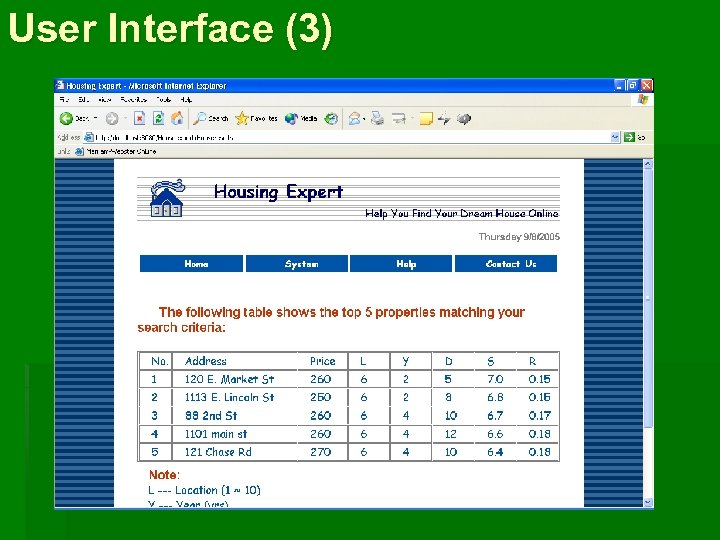Click the System navigation button
Viewport: 720px width, 540px height.
pyautogui.click(x=297, y=264)
